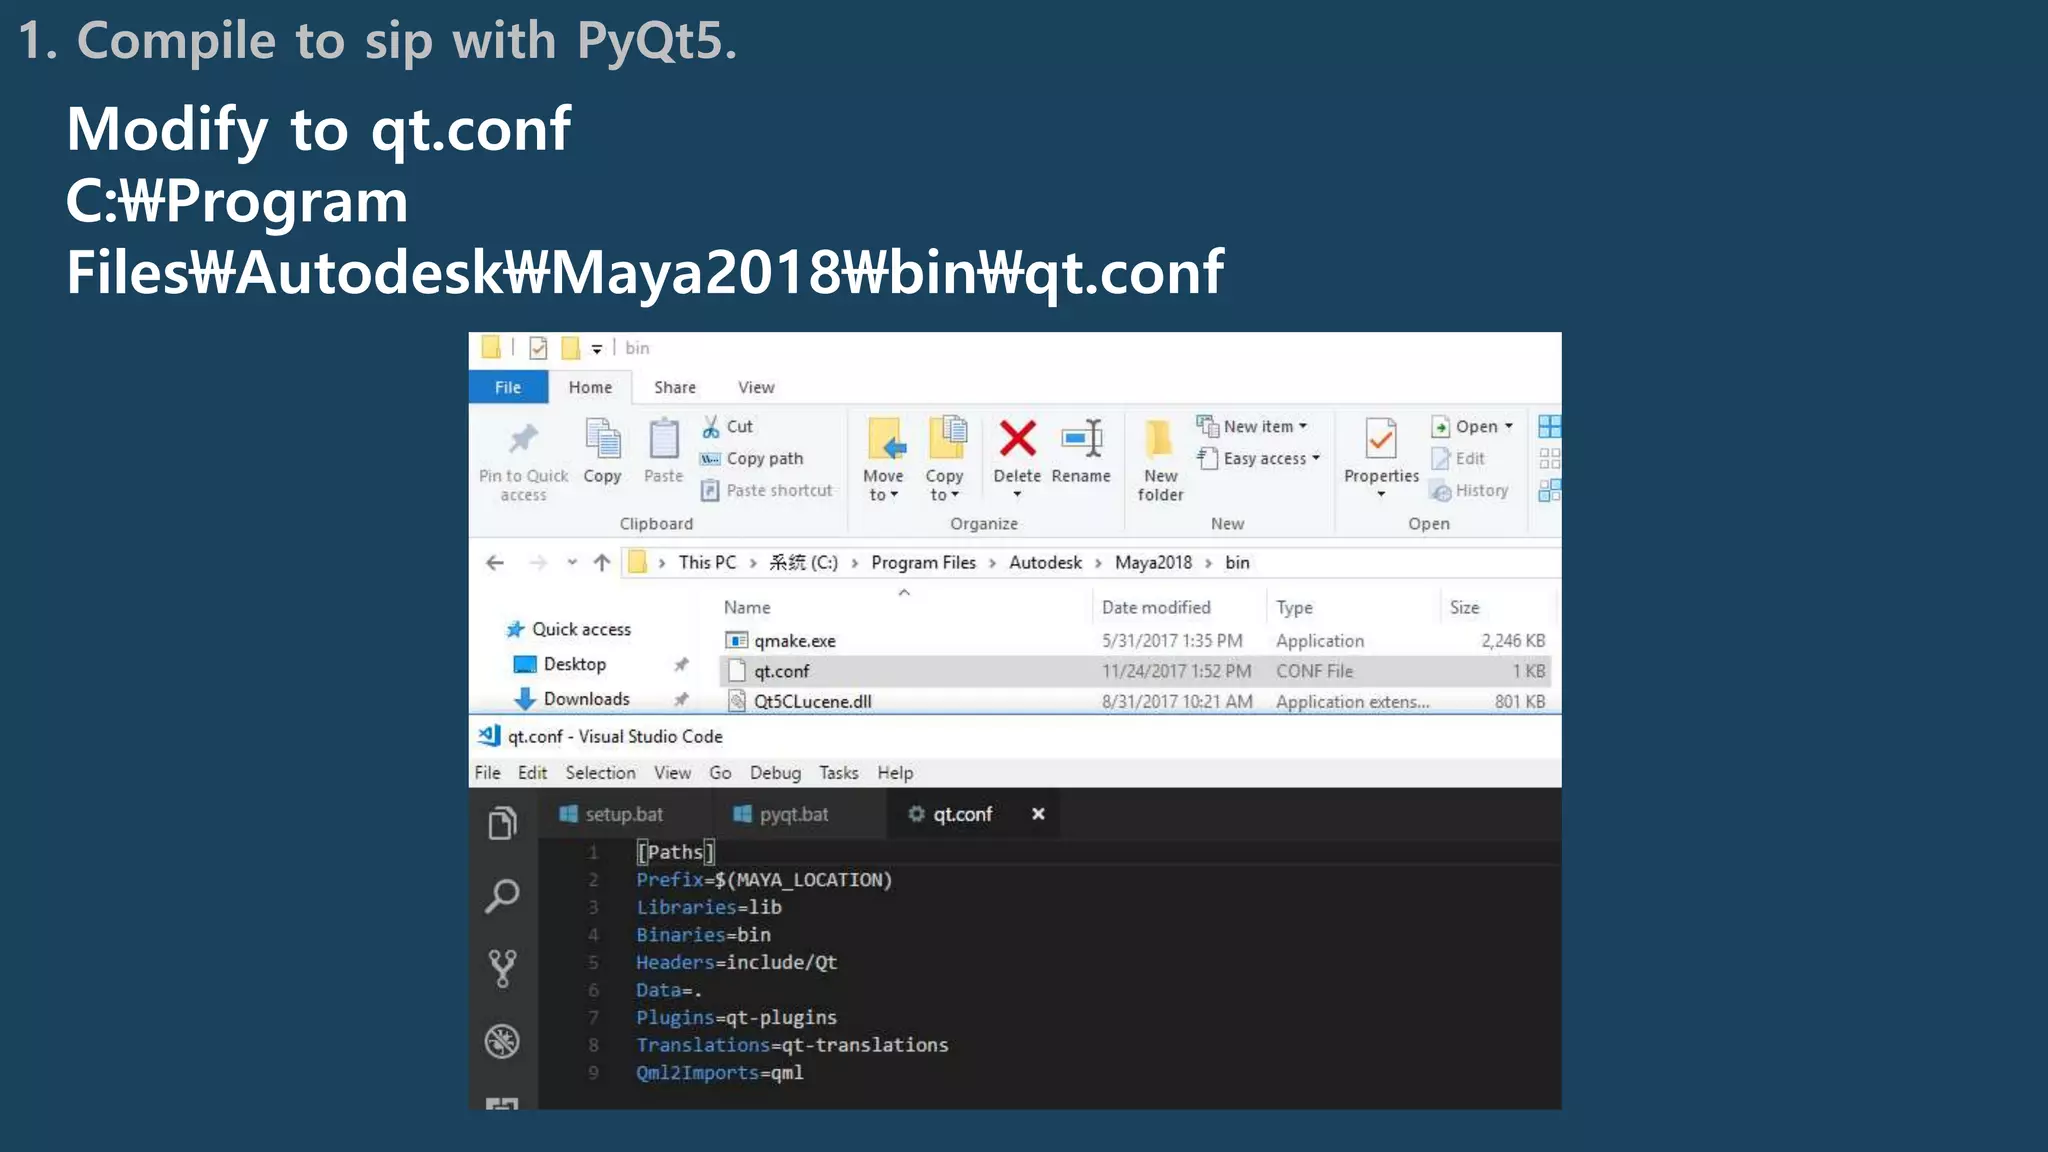
Task: Sort by the Size column header
Action: [x=1464, y=608]
